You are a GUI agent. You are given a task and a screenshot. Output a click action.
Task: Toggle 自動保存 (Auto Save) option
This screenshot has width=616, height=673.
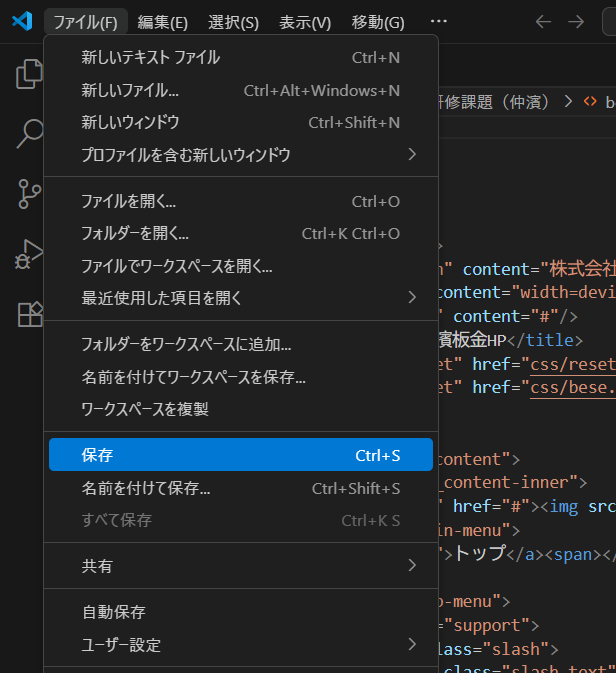(x=113, y=611)
